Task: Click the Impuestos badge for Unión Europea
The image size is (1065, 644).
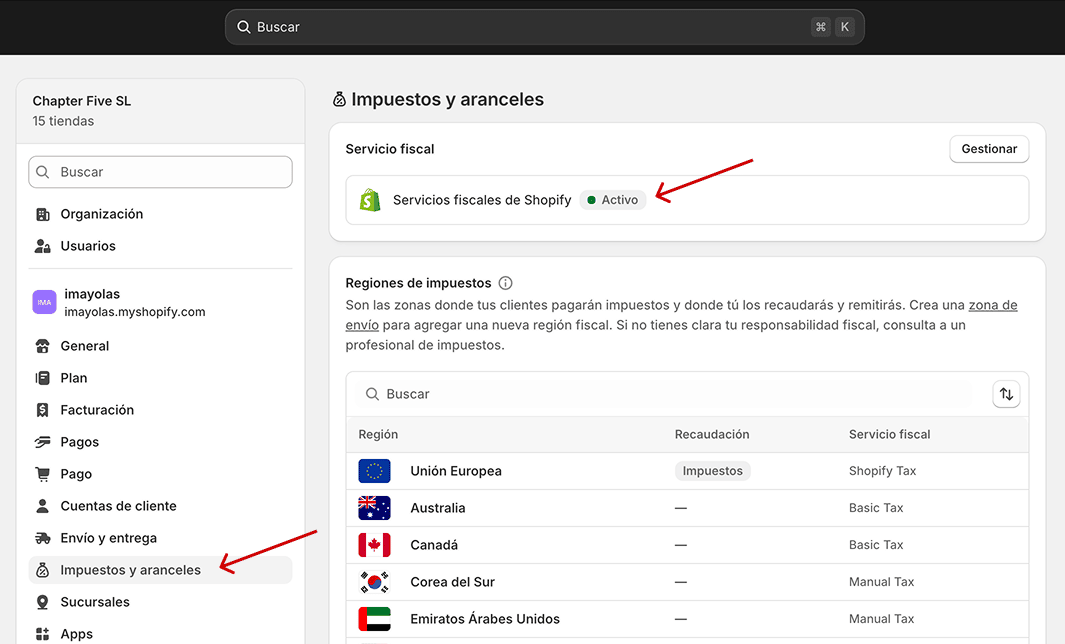Action: (x=712, y=471)
